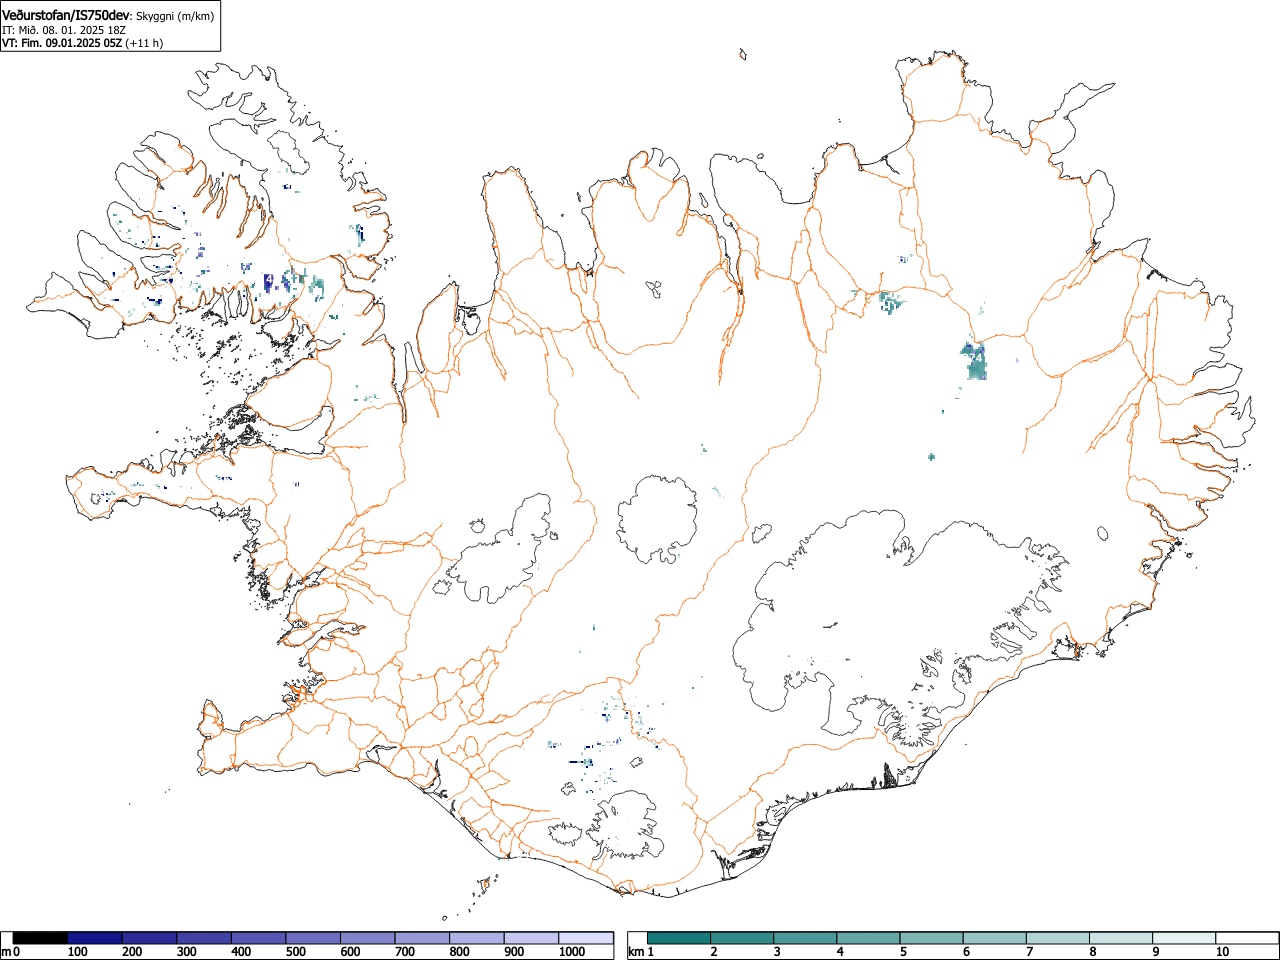
Task: Click the "200" label on the metre scale
Action: (132, 952)
